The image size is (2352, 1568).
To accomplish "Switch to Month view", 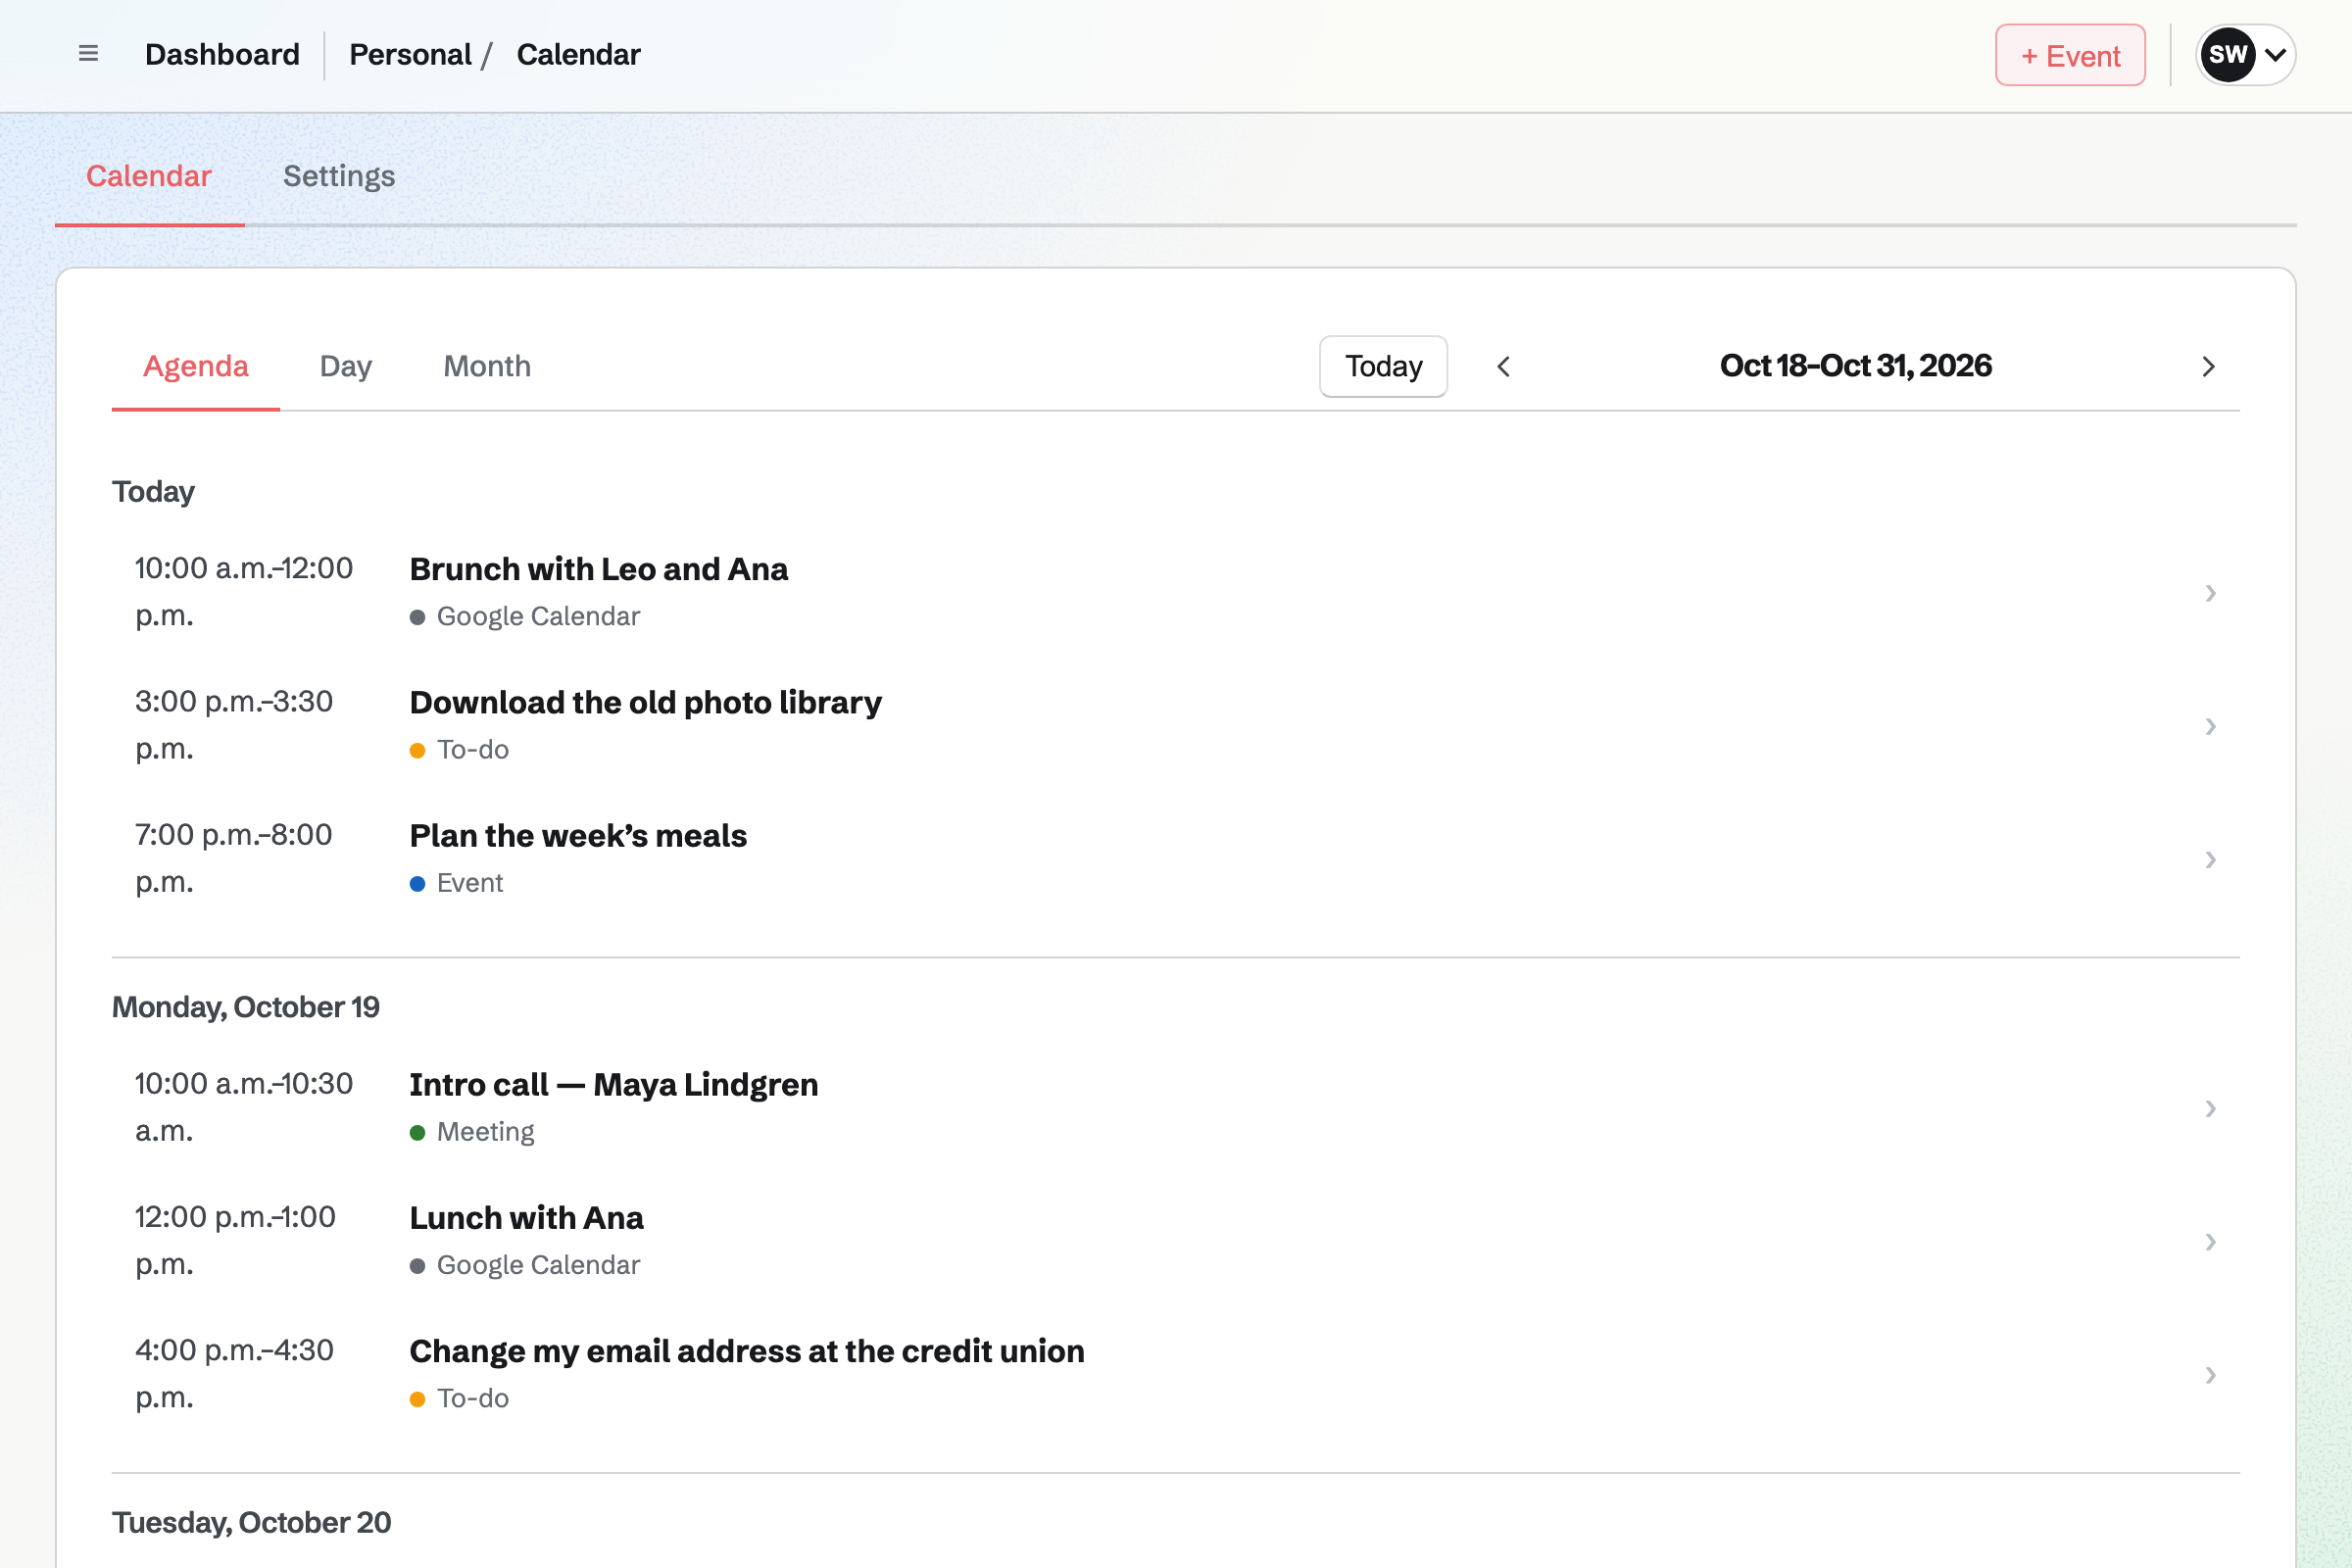I will coord(487,366).
